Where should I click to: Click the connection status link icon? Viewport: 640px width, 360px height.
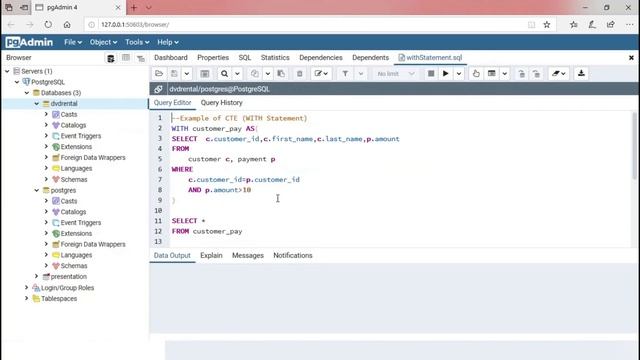[158, 89]
